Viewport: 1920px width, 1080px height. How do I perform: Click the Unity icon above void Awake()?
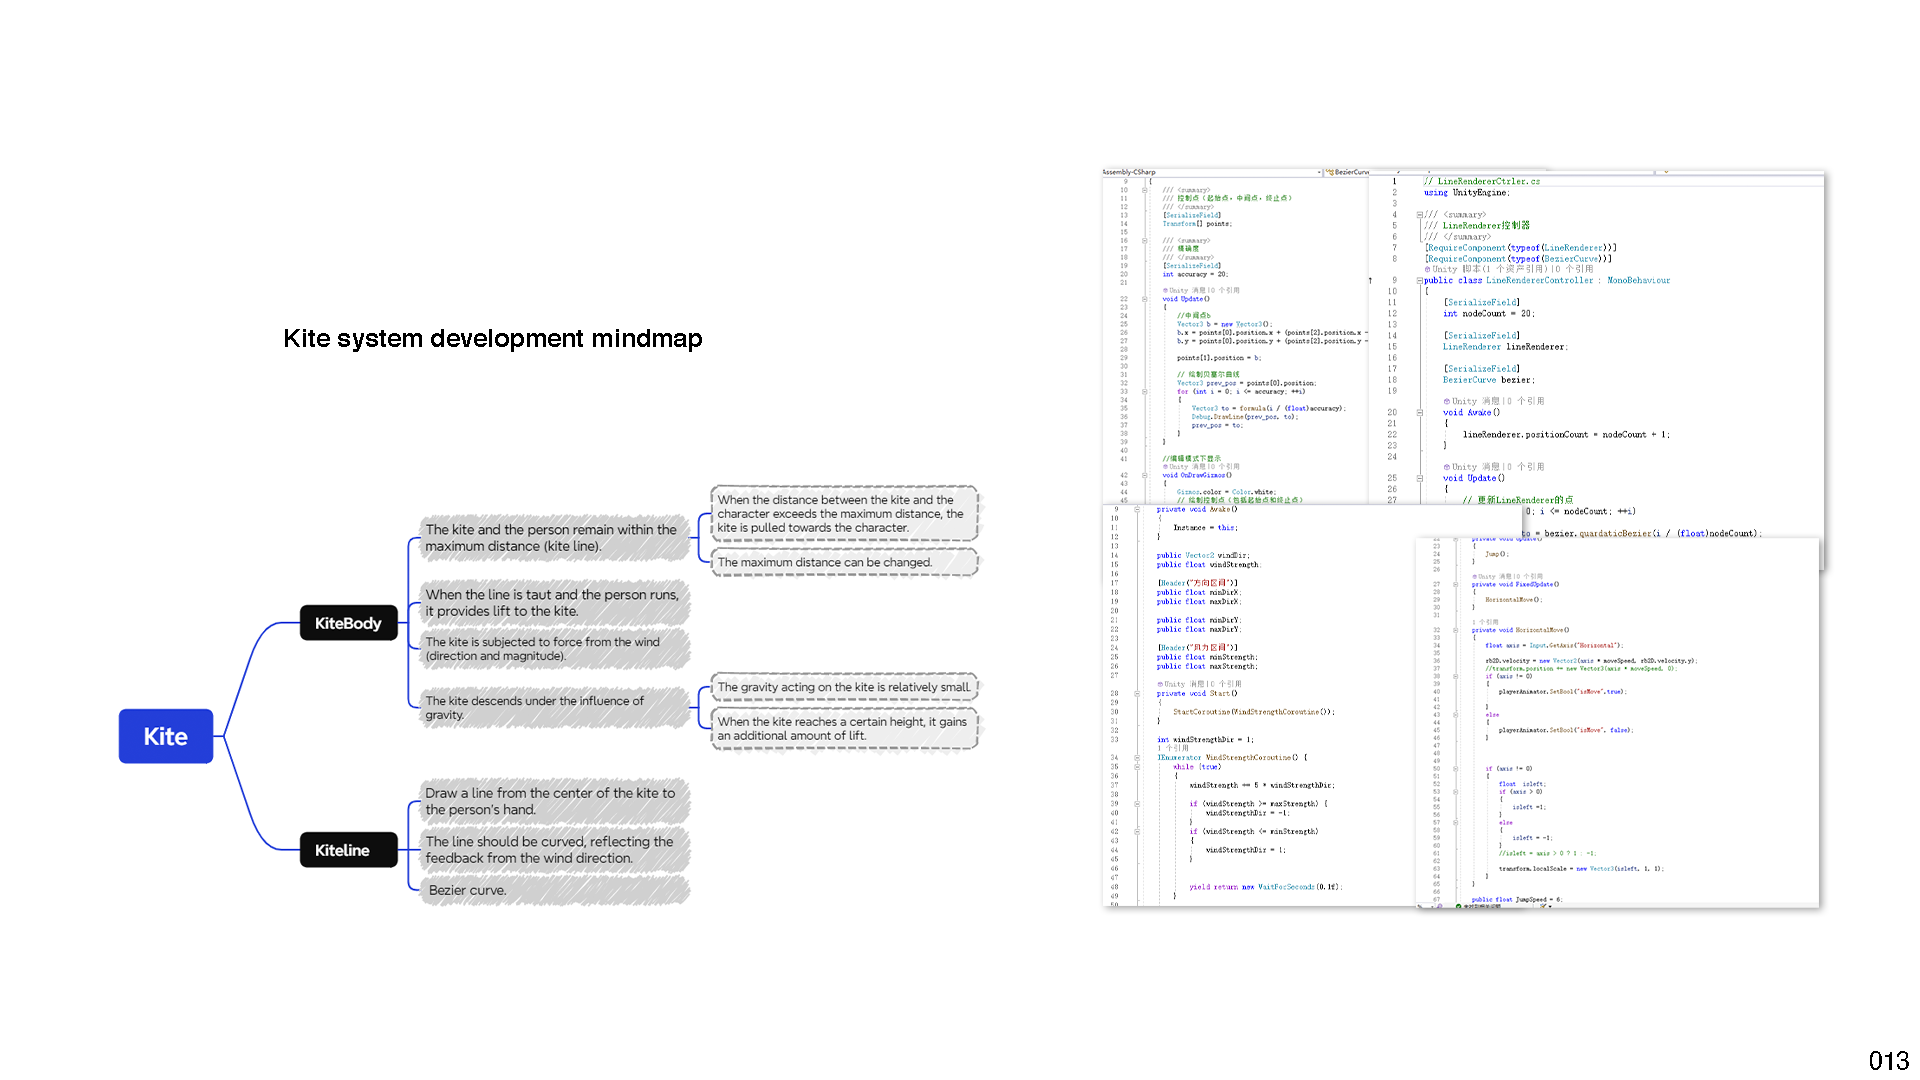(1447, 401)
